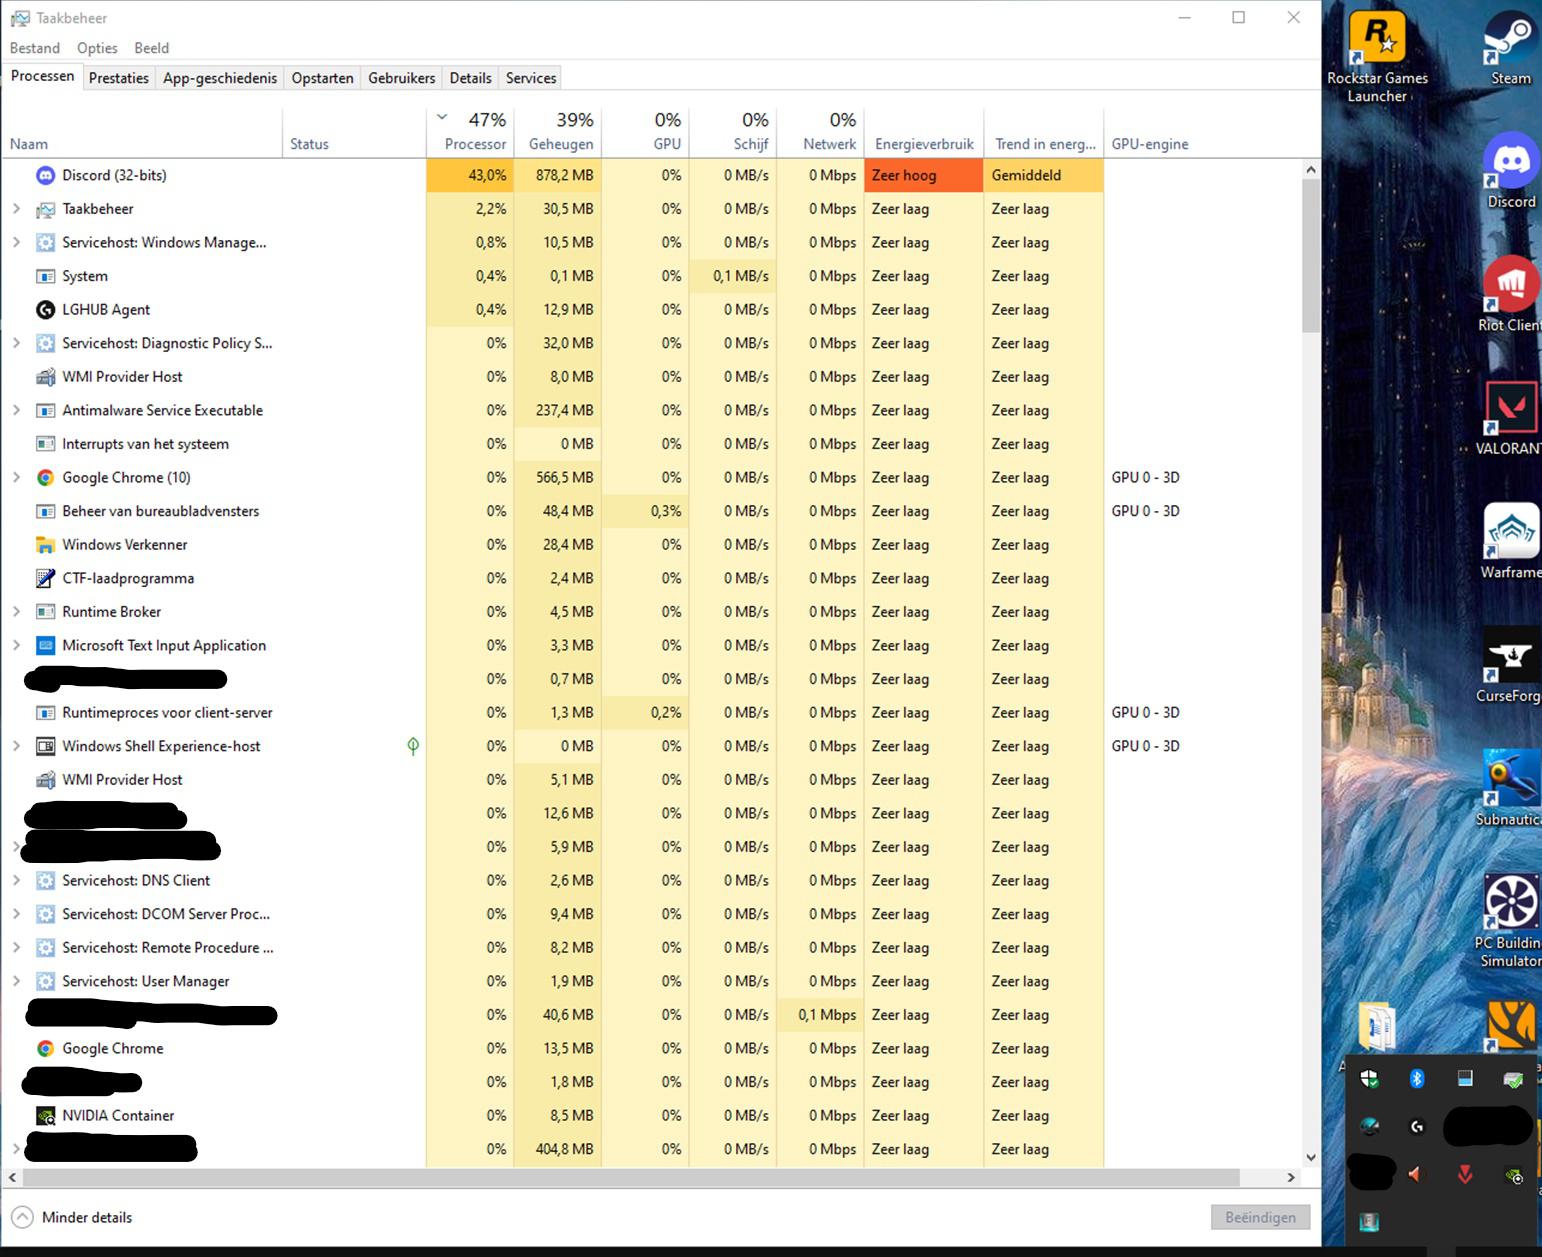Open the CurseForge desktop shortcut
This screenshot has height=1257, width=1542.
click(x=1511, y=665)
